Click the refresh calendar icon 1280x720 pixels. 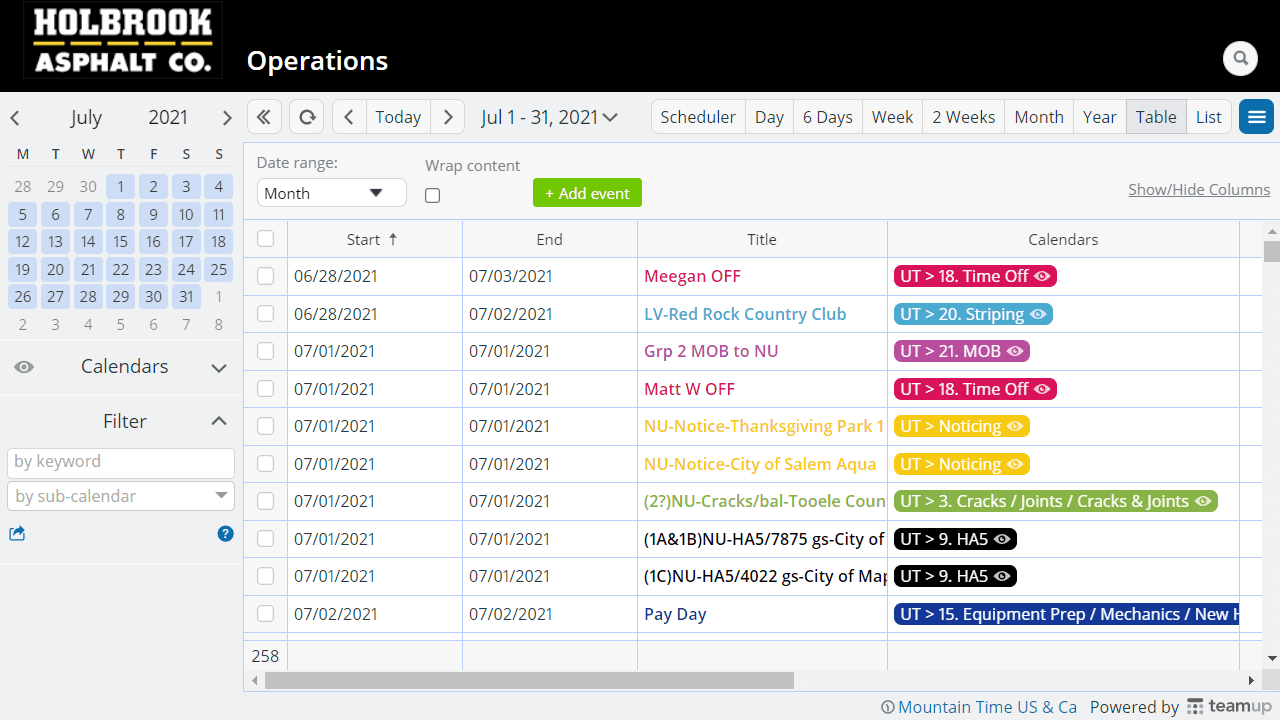[x=307, y=117]
